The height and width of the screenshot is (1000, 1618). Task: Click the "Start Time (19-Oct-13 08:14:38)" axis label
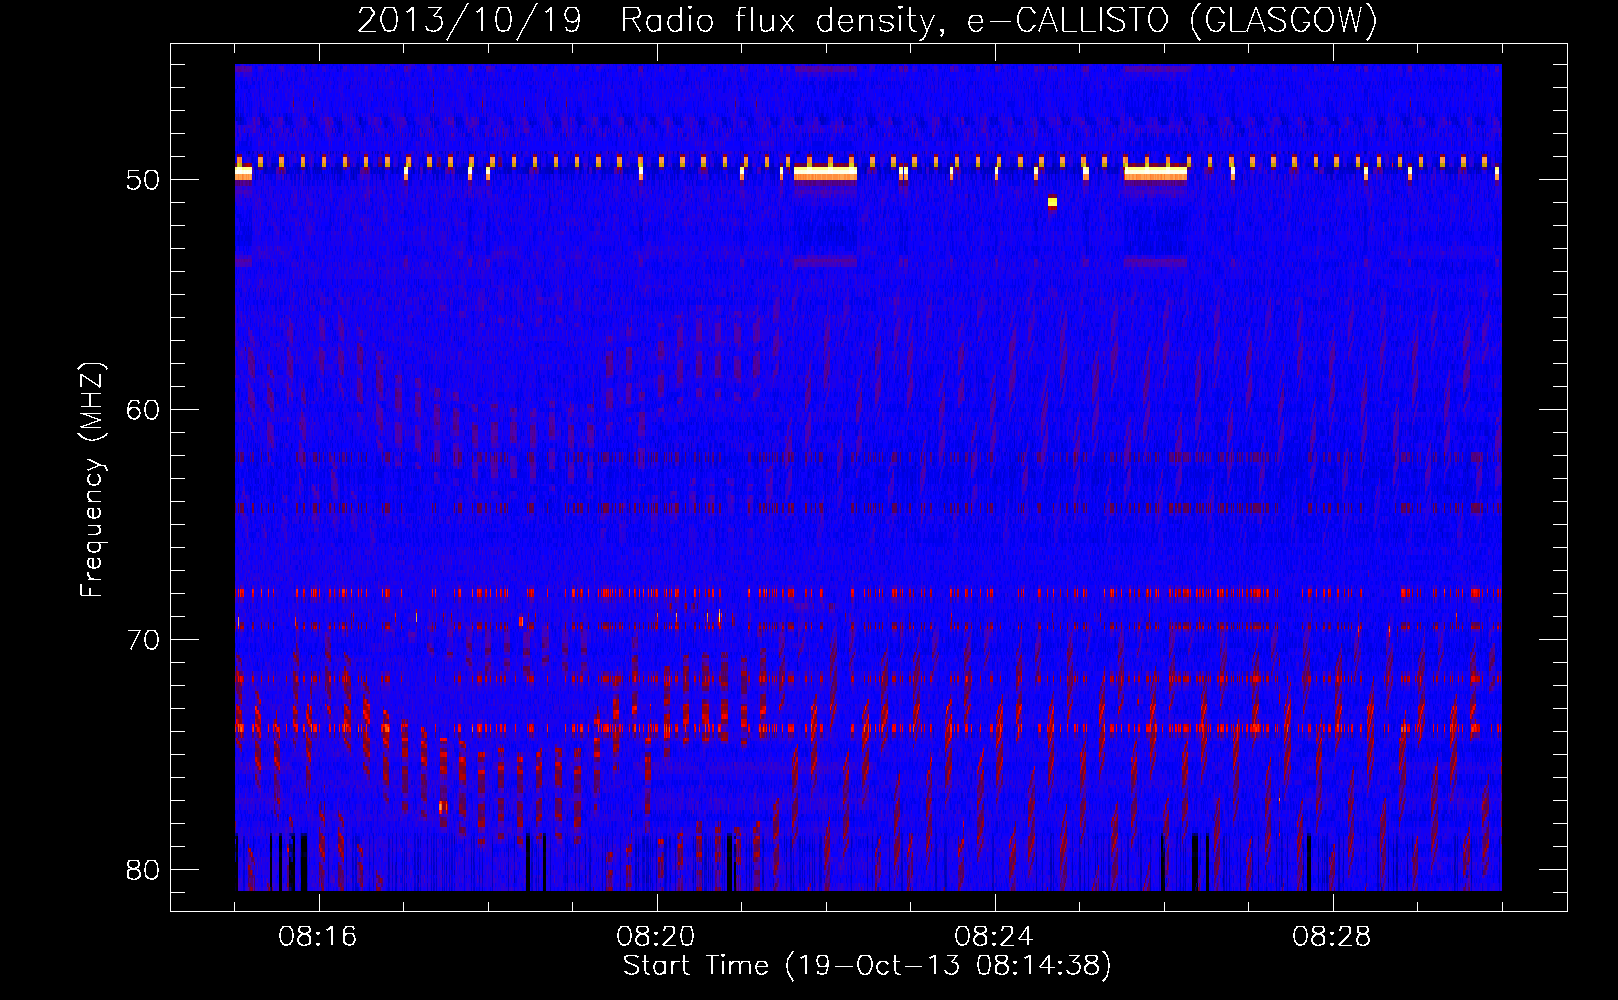click(867, 966)
